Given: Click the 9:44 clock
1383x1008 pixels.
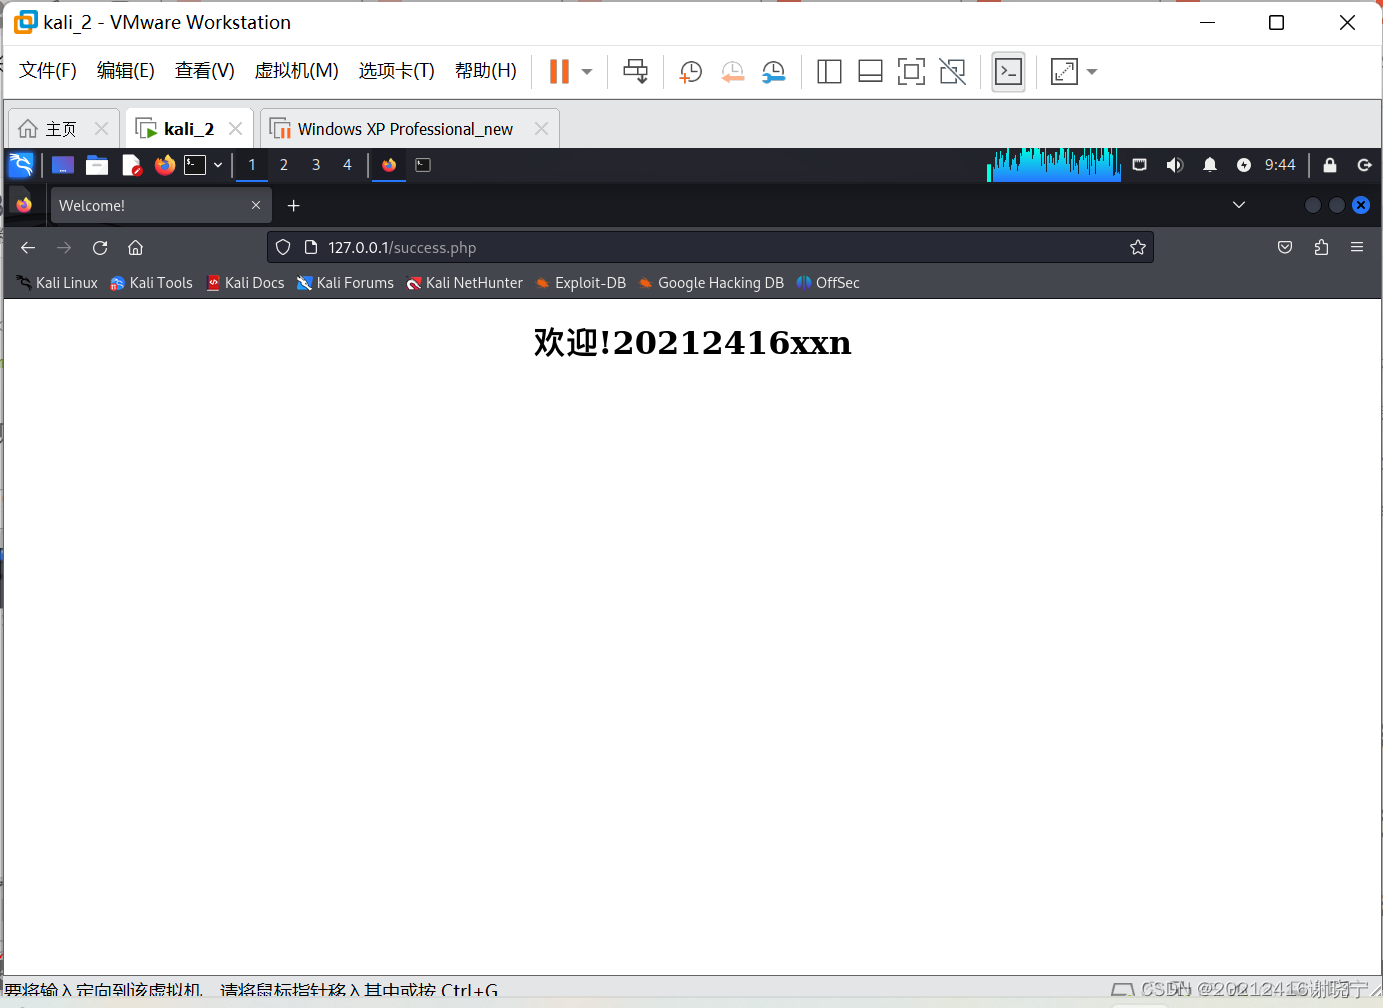Looking at the screenshot, I should (x=1280, y=165).
